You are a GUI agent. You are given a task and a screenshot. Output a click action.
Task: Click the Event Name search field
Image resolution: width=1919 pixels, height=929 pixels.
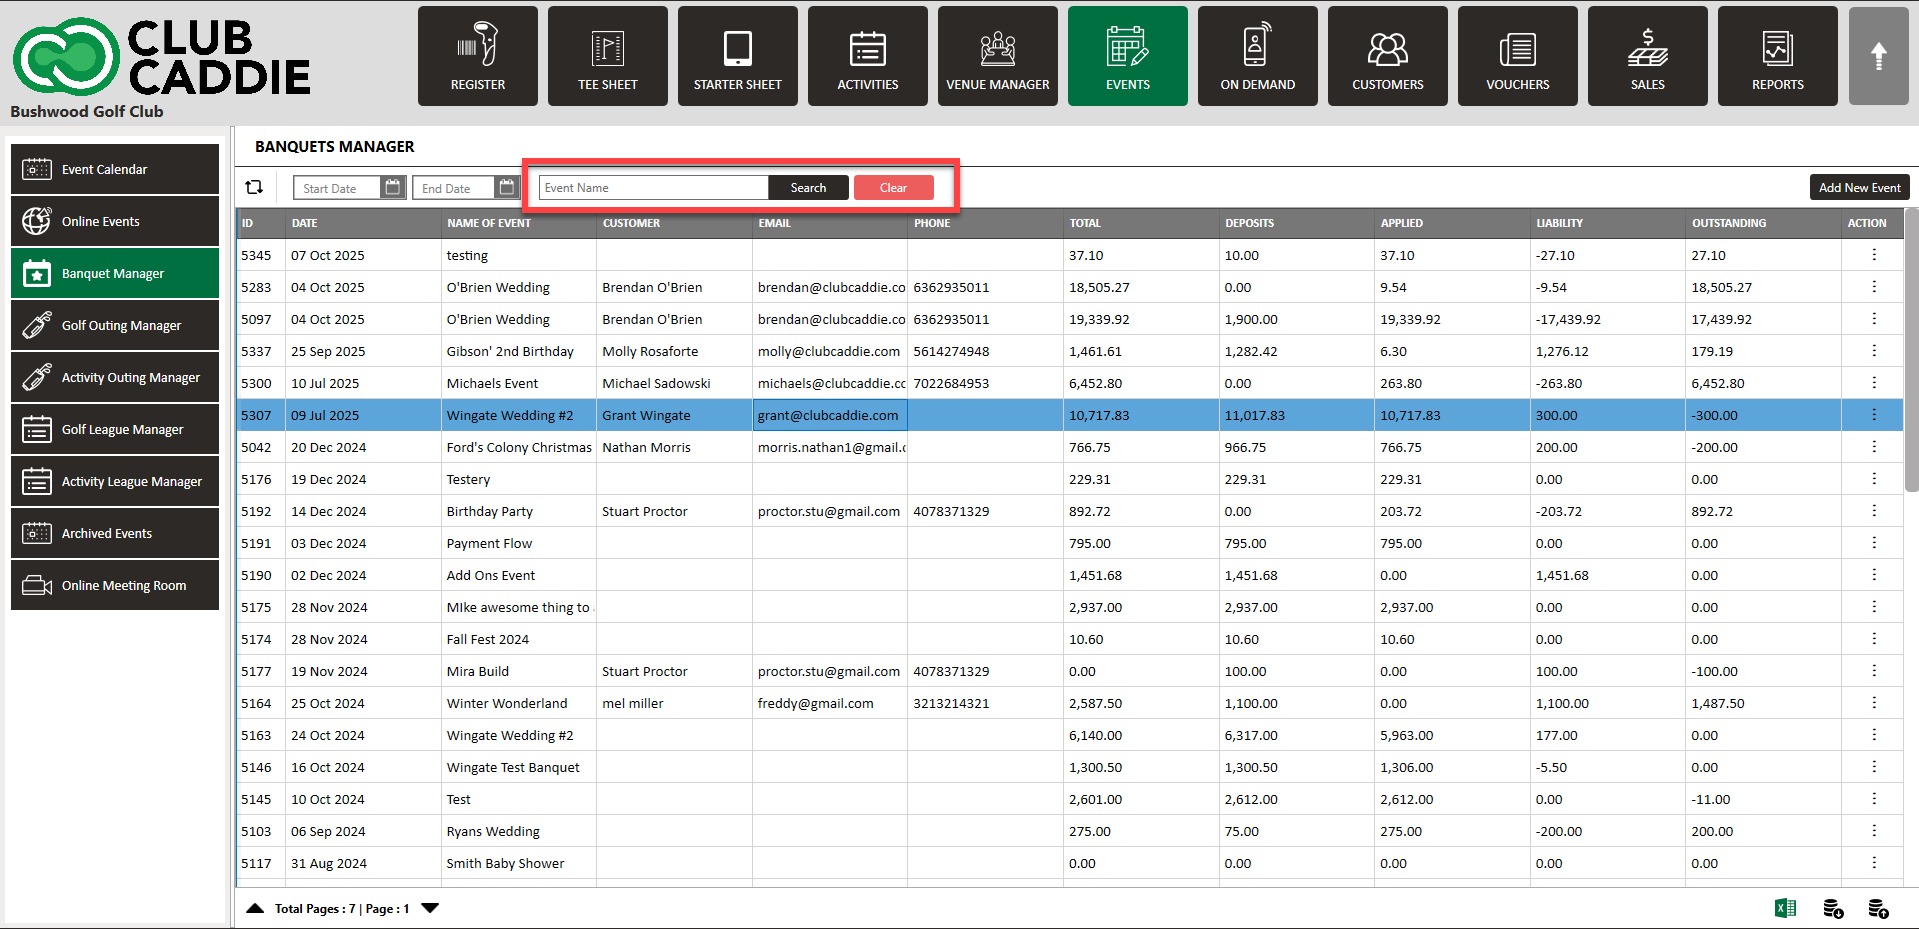click(x=653, y=187)
